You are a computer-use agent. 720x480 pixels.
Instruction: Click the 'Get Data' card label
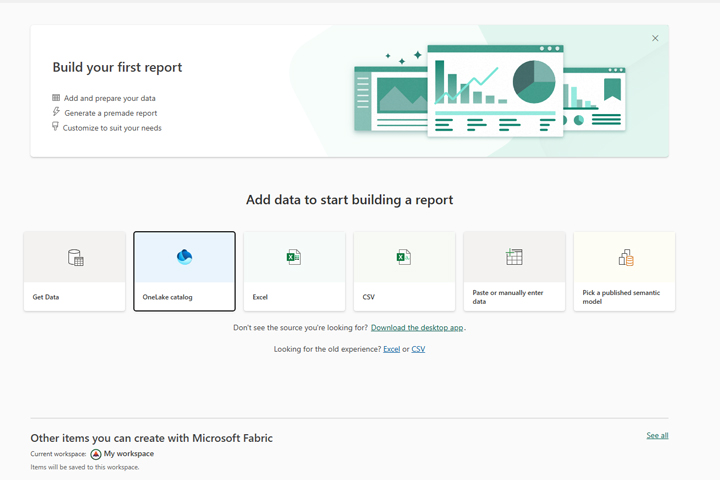46,297
